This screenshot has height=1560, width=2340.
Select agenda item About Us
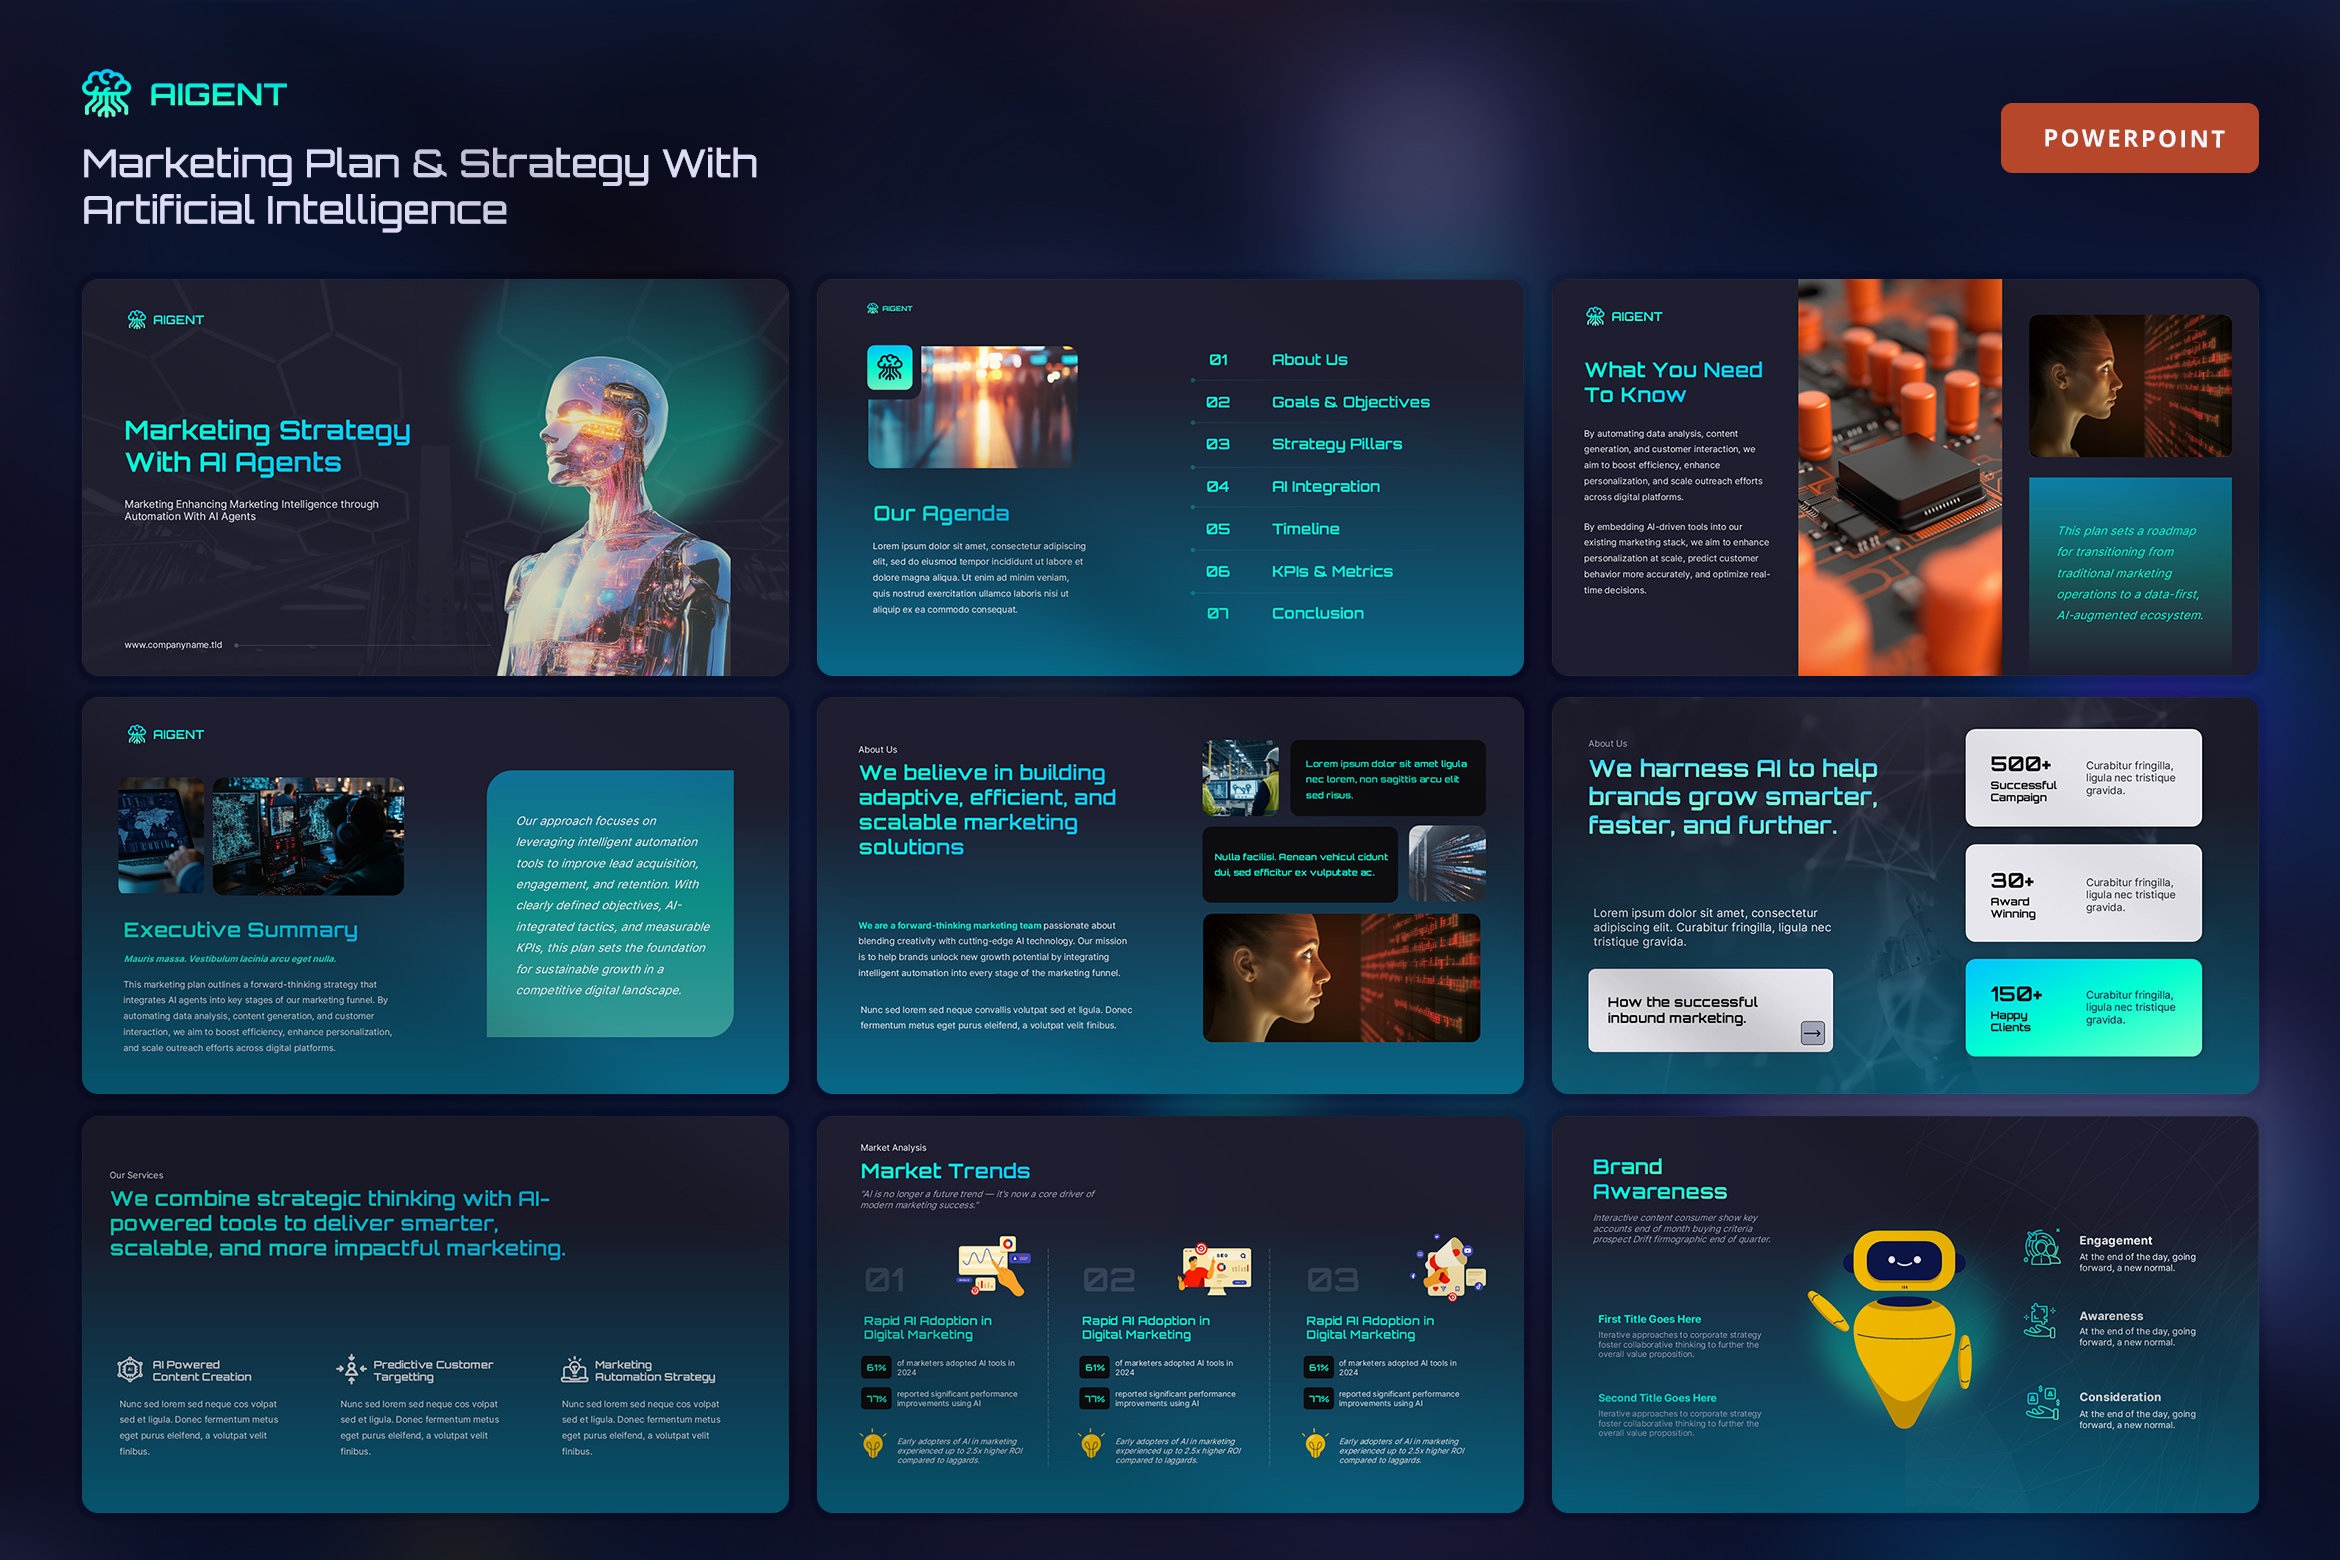(1309, 360)
